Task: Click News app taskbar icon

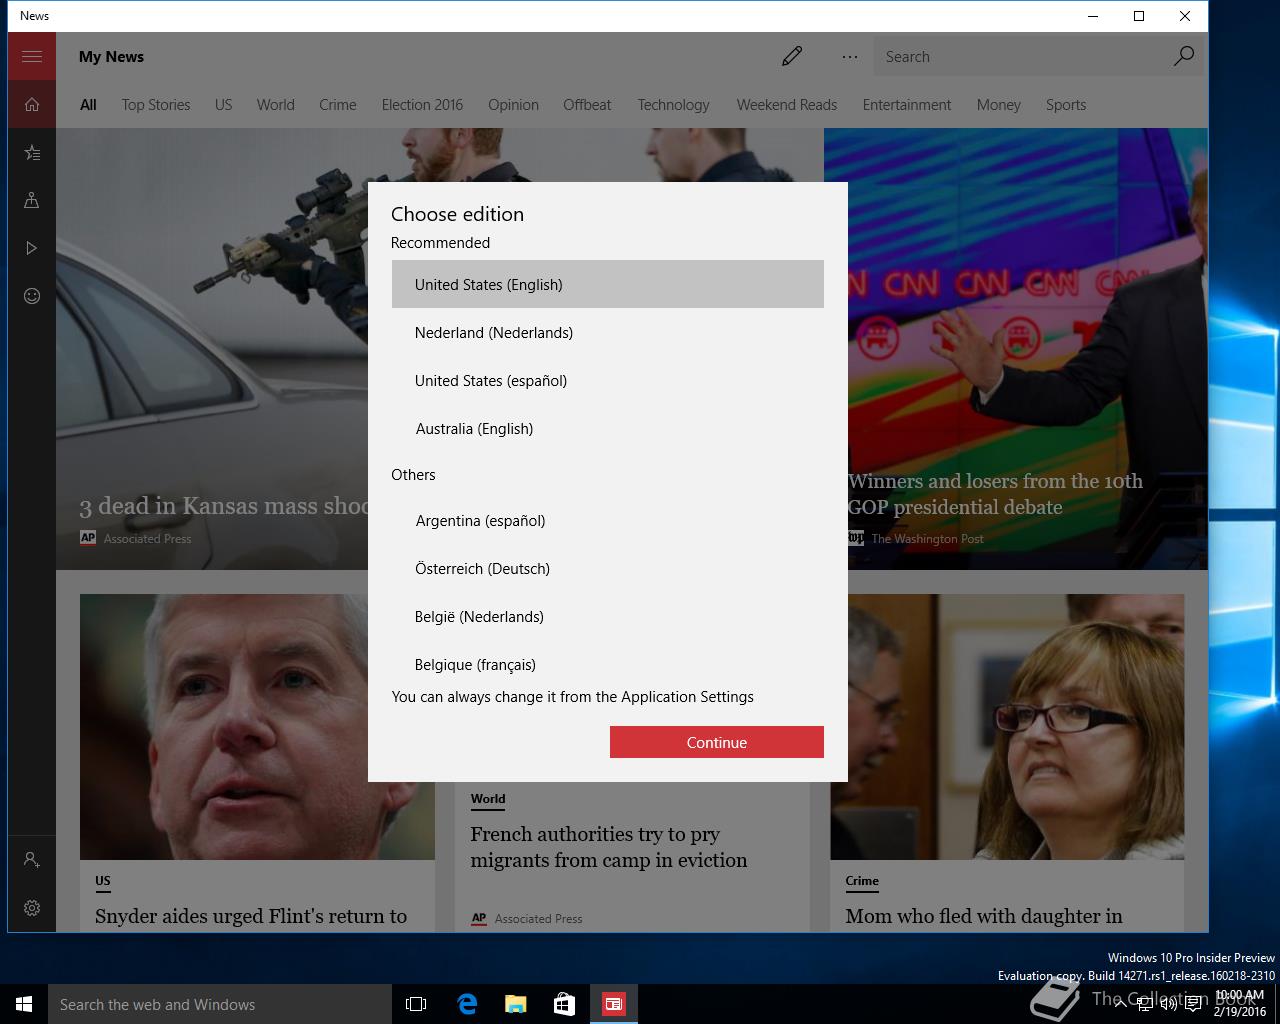Action: [x=613, y=1004]
